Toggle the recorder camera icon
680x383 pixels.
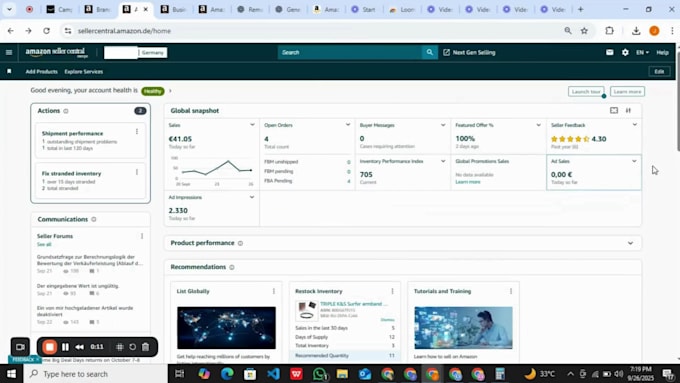(x=20, y=347)
